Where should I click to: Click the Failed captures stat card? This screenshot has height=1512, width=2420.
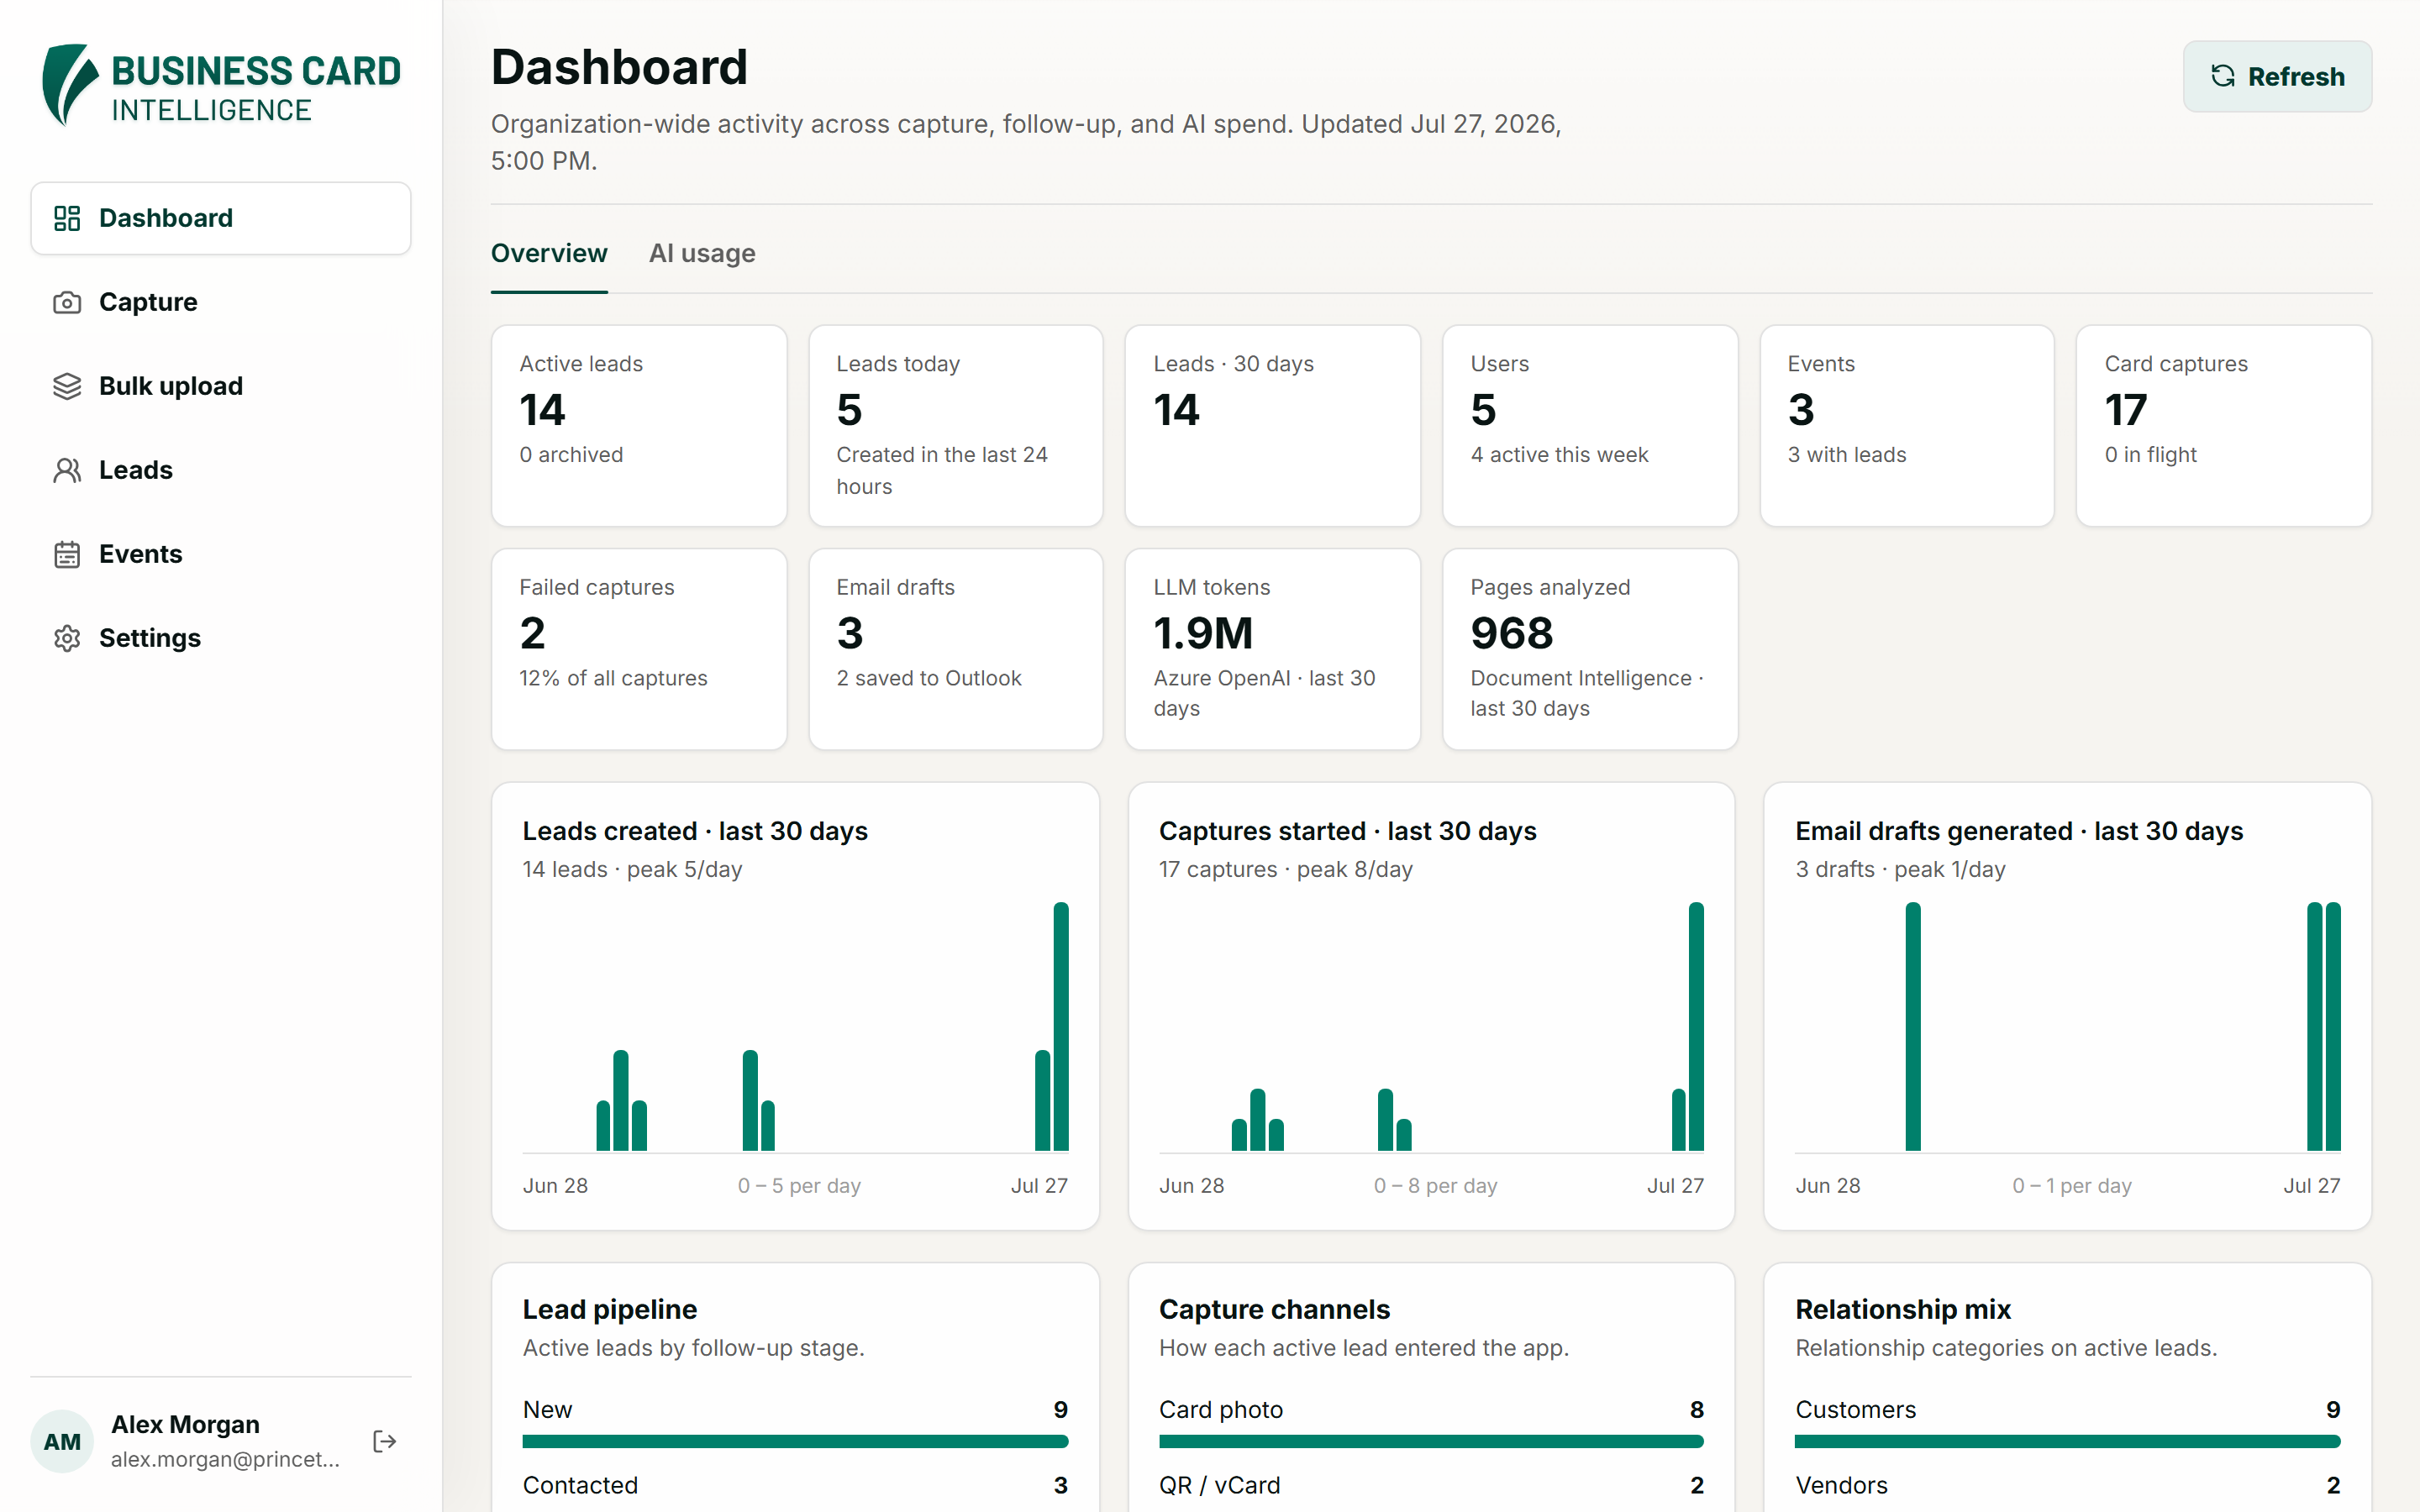point(639,649)
